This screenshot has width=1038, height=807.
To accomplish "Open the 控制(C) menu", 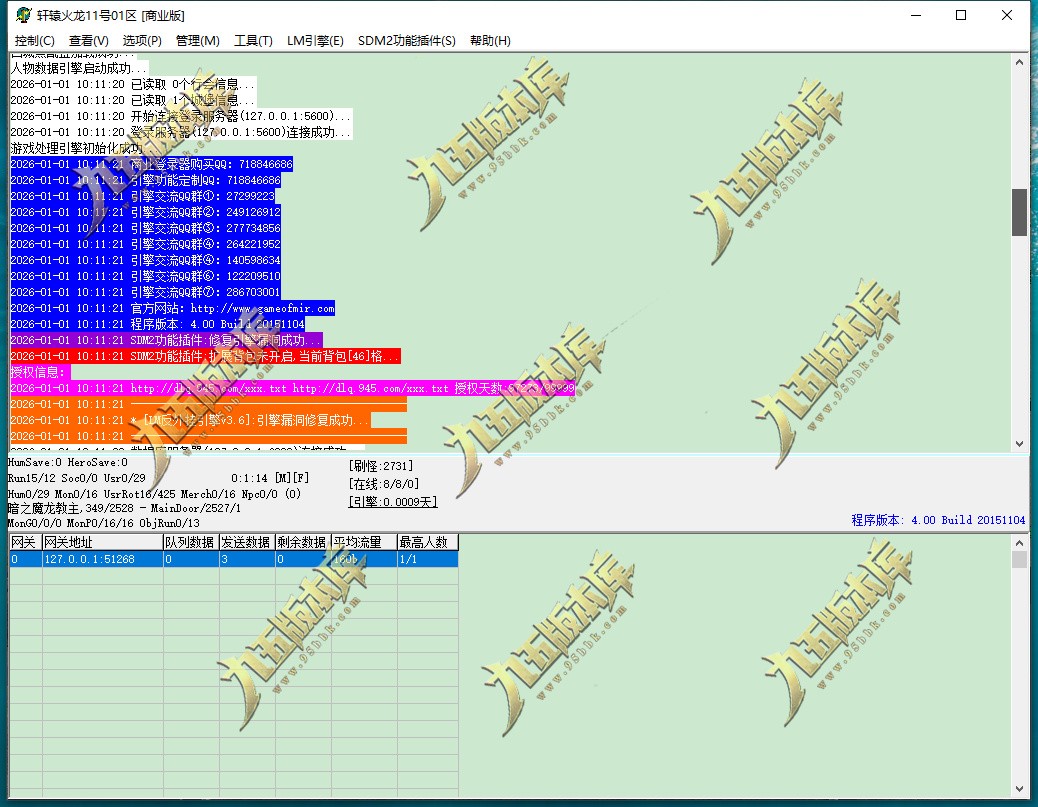I will coord(34,40).
